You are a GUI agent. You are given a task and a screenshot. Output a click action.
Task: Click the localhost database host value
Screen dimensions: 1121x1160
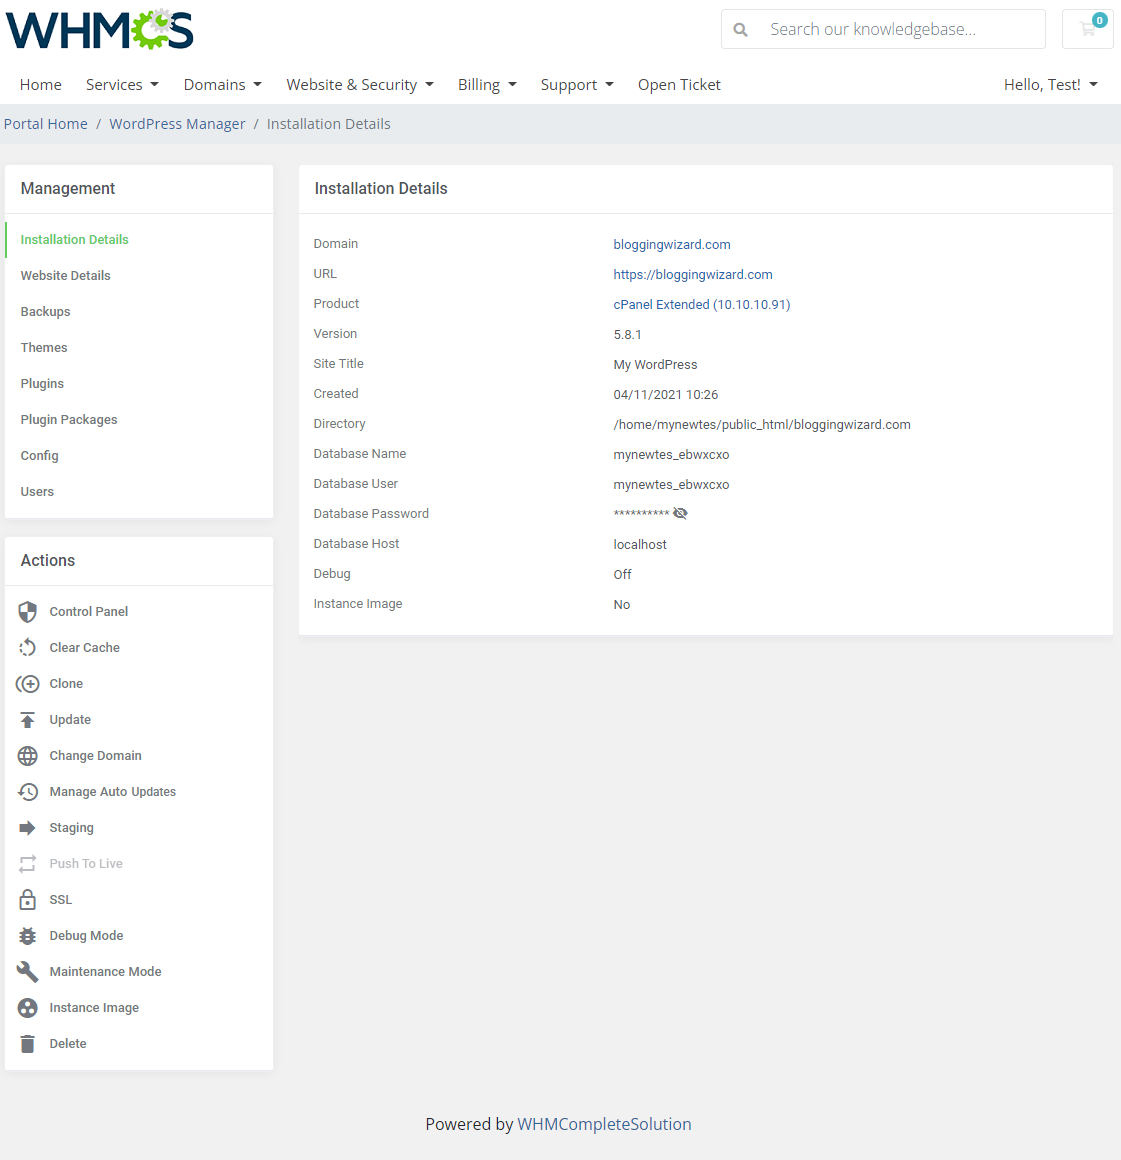click(x=639, y=544)
